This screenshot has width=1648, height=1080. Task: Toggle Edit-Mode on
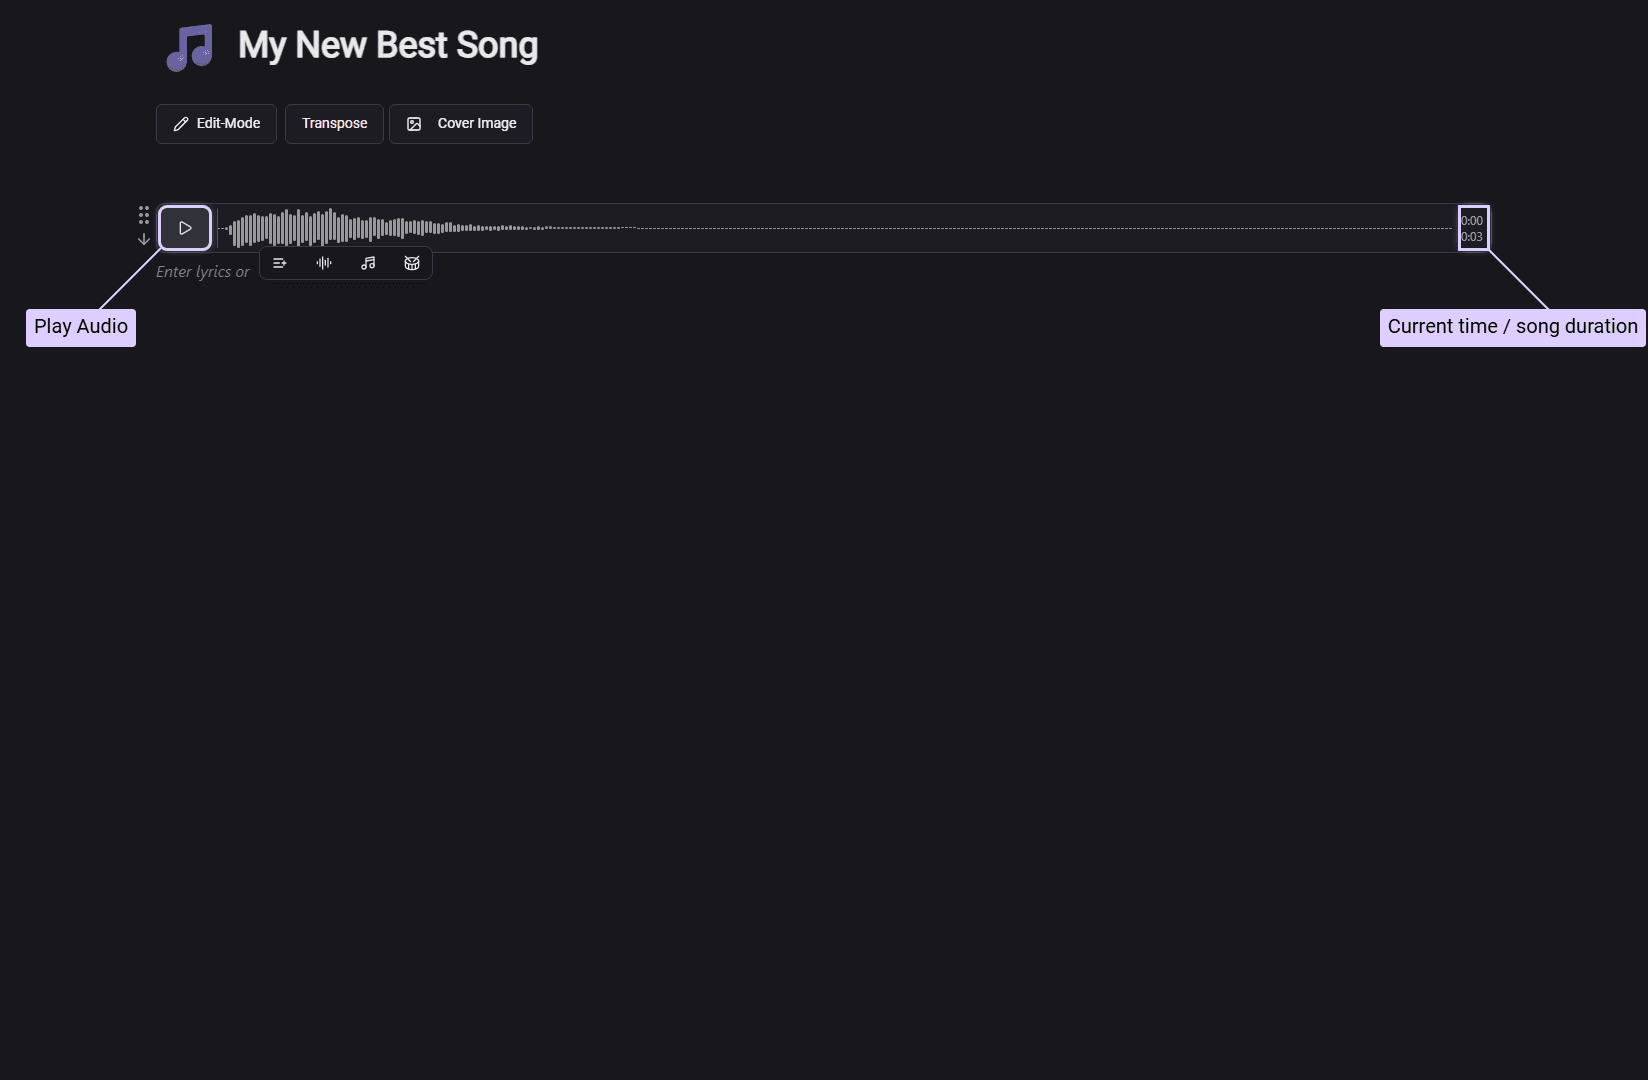(215, 123)
